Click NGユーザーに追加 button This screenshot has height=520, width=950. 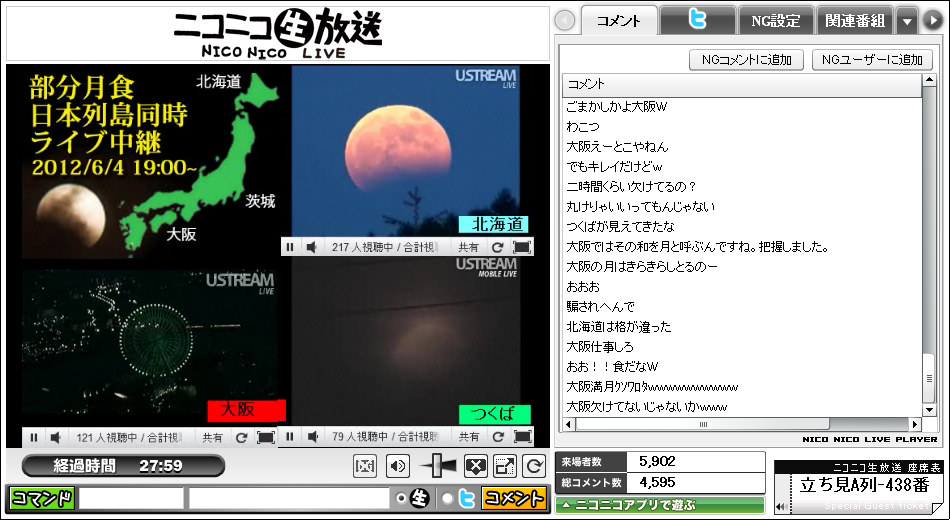(x=872, y=59)
